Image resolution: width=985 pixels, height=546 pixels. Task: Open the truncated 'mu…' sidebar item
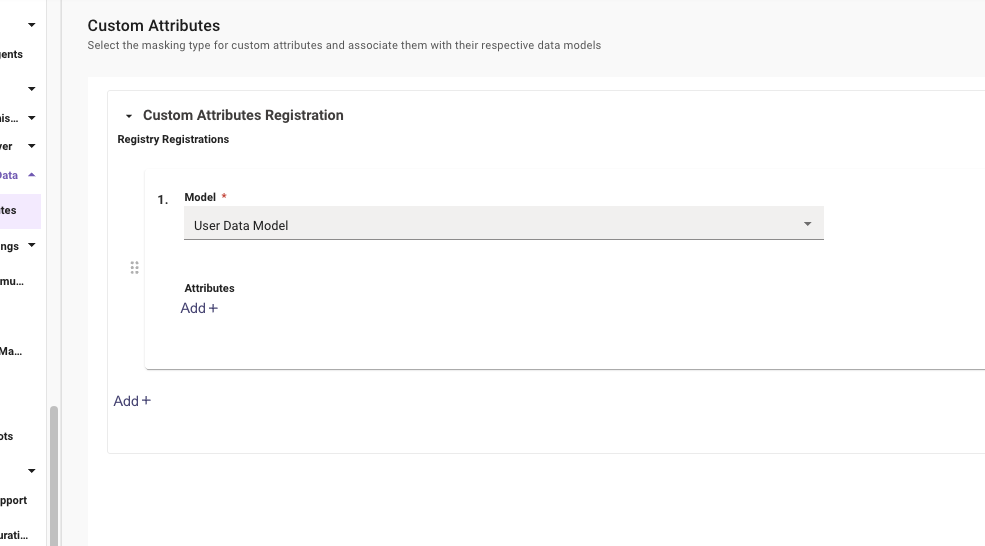(x=12, y=281)
